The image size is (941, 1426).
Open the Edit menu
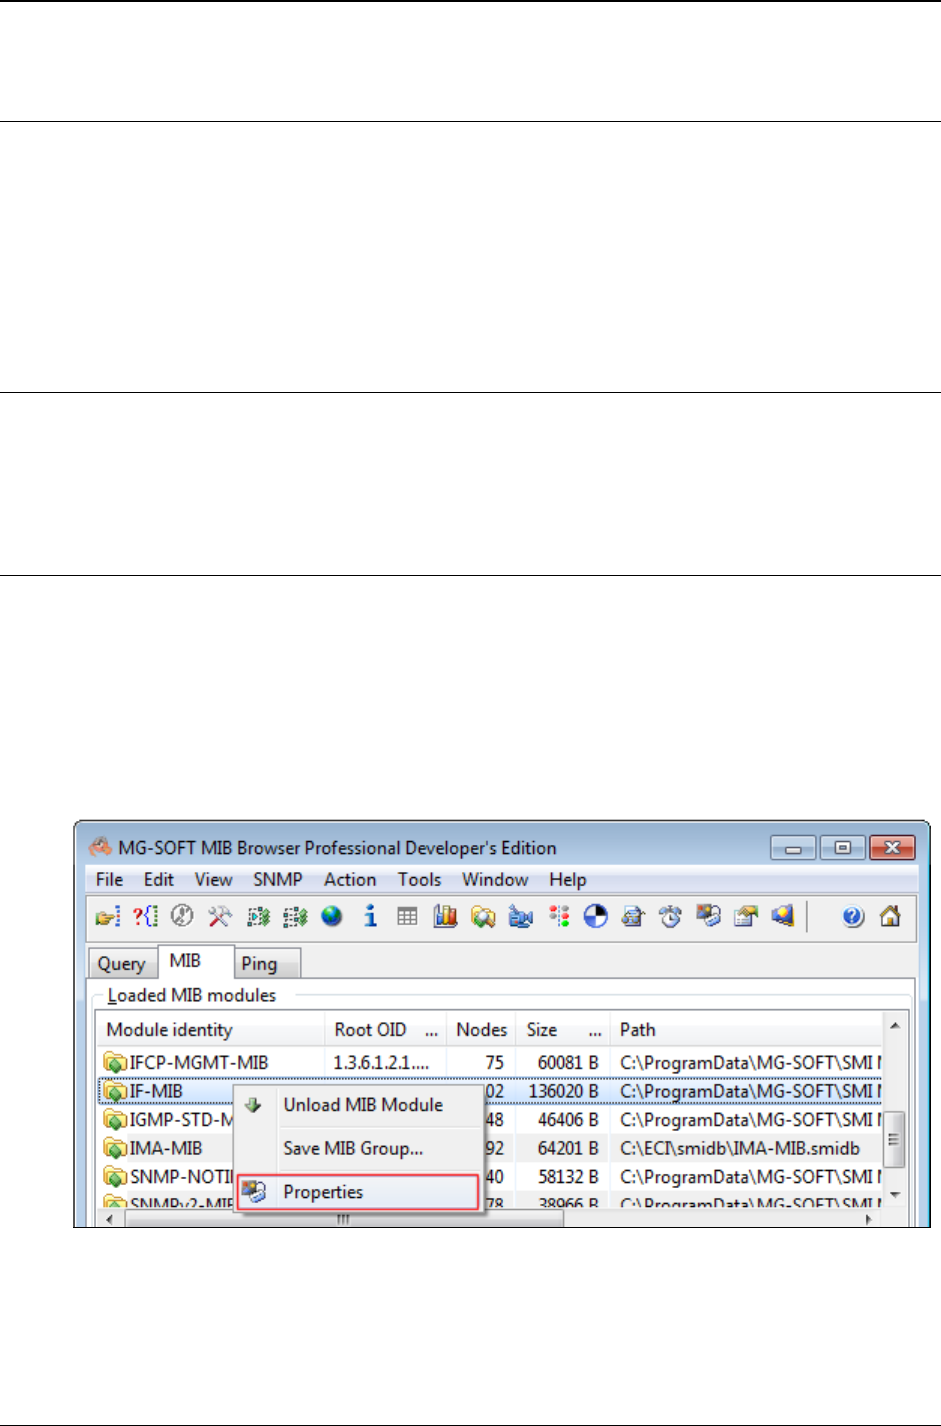[158, 880]
